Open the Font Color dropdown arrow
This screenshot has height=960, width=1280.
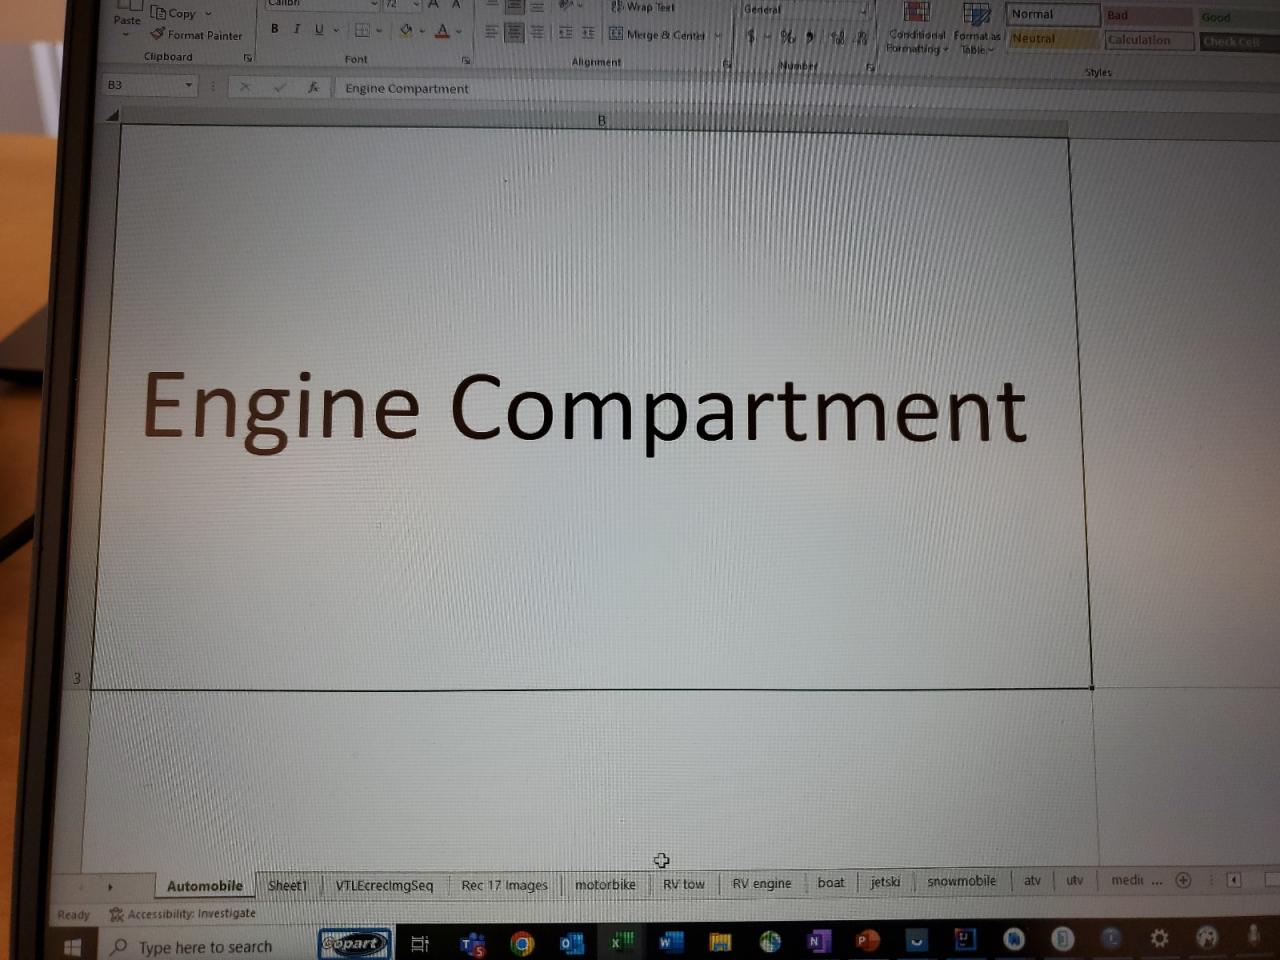click(x=459, y=31)
